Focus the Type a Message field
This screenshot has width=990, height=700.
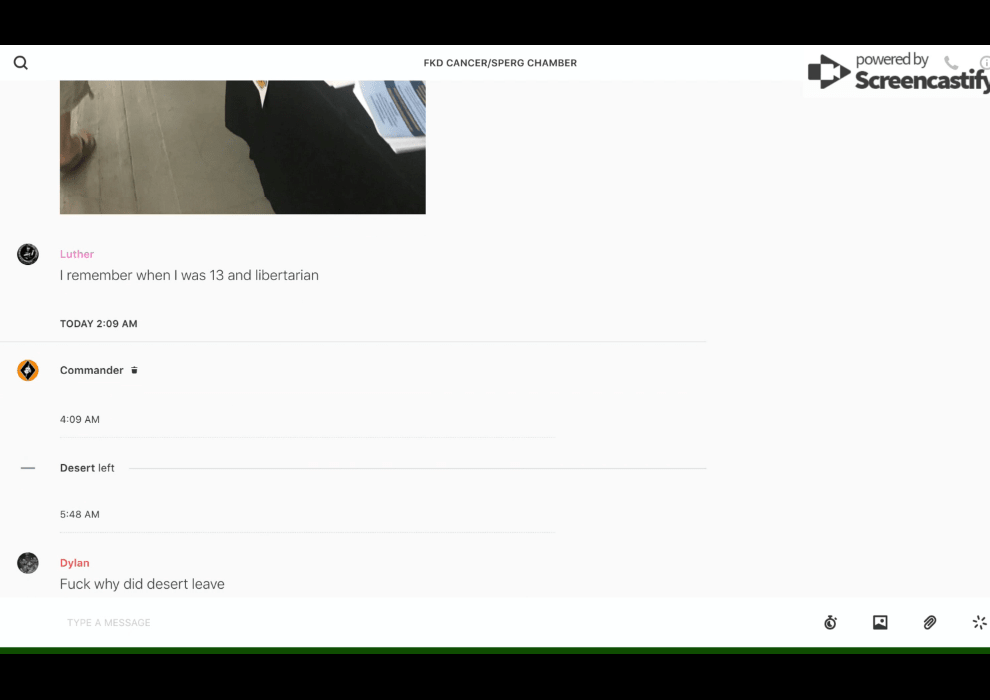[x=400, y=623]
